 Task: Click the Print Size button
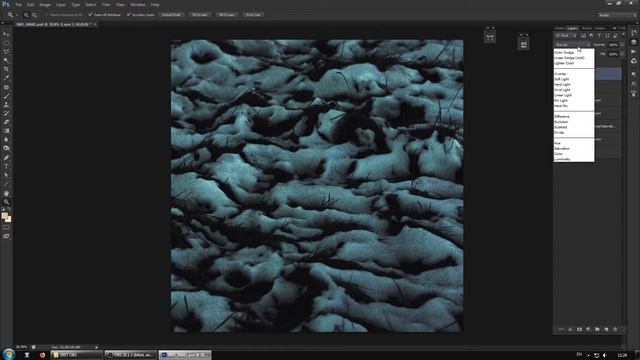pyautogui.click(x=253, y=15)
